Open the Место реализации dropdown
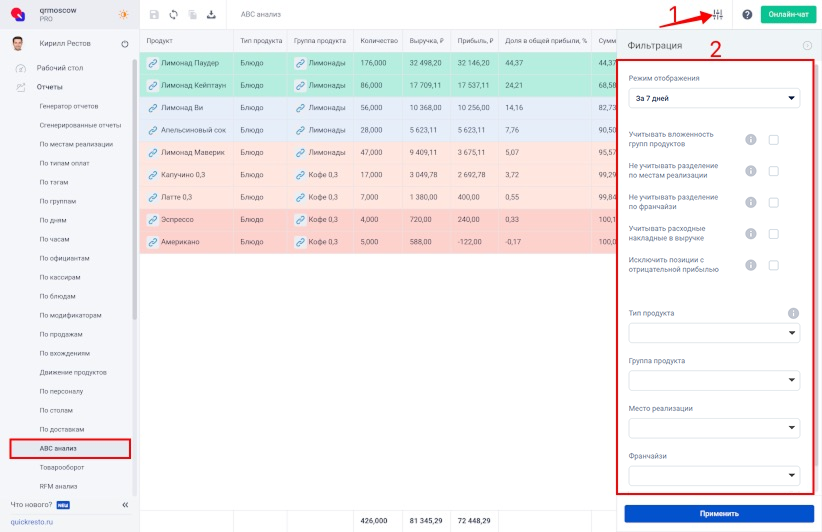The image size is (822, 532). pyautogui.click(x=714, y=428)
